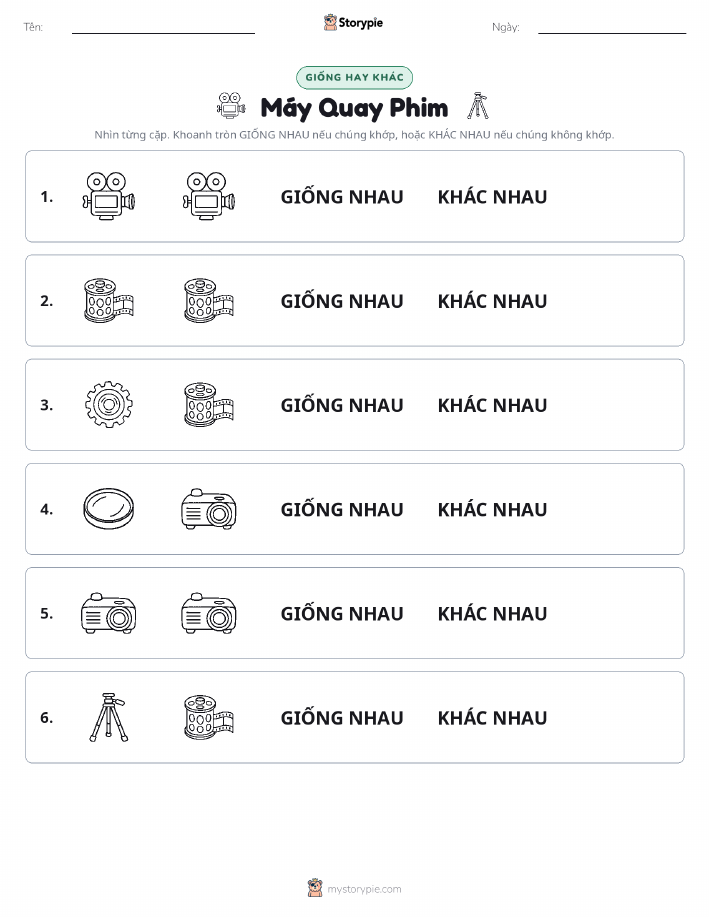Choose KHÁC NHAU for question 6
The width and height of the screenshot is (709, 917).
[493, 718]
